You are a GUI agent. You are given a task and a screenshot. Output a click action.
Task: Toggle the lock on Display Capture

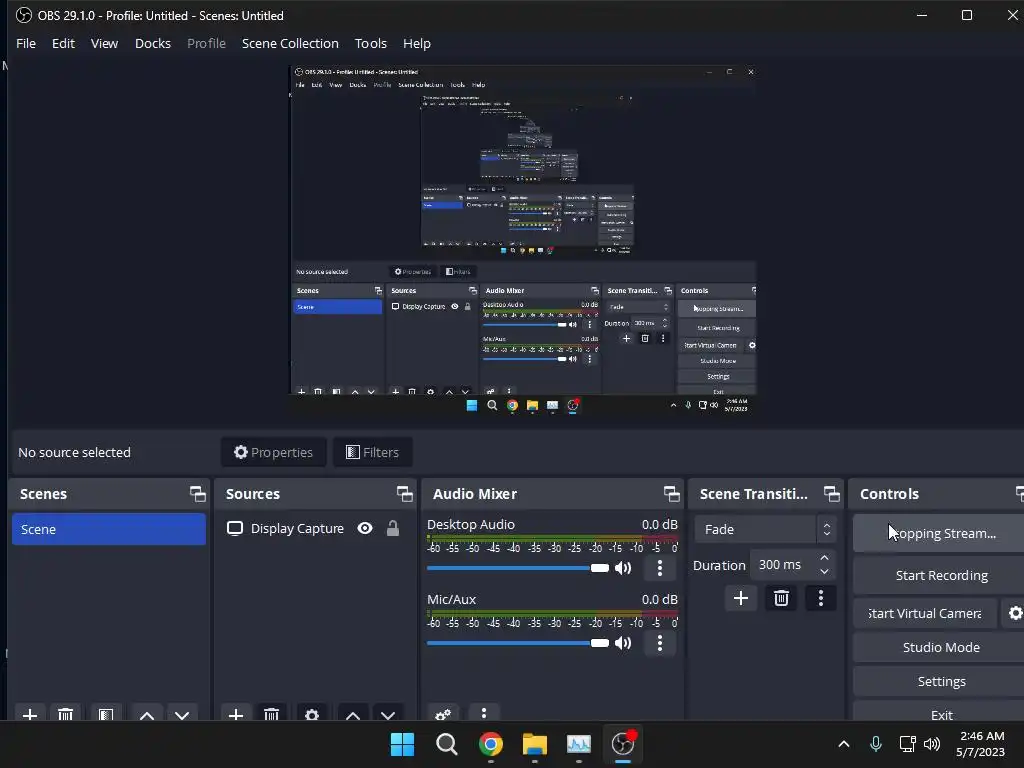[392, 528]
